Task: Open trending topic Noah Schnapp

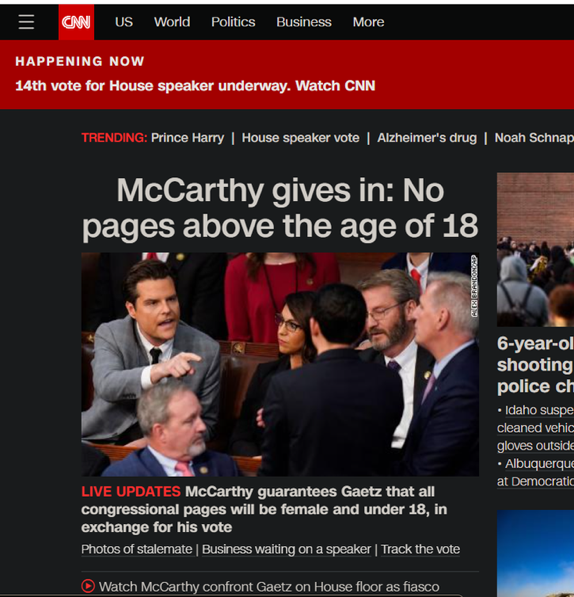Action: [534, 137]
